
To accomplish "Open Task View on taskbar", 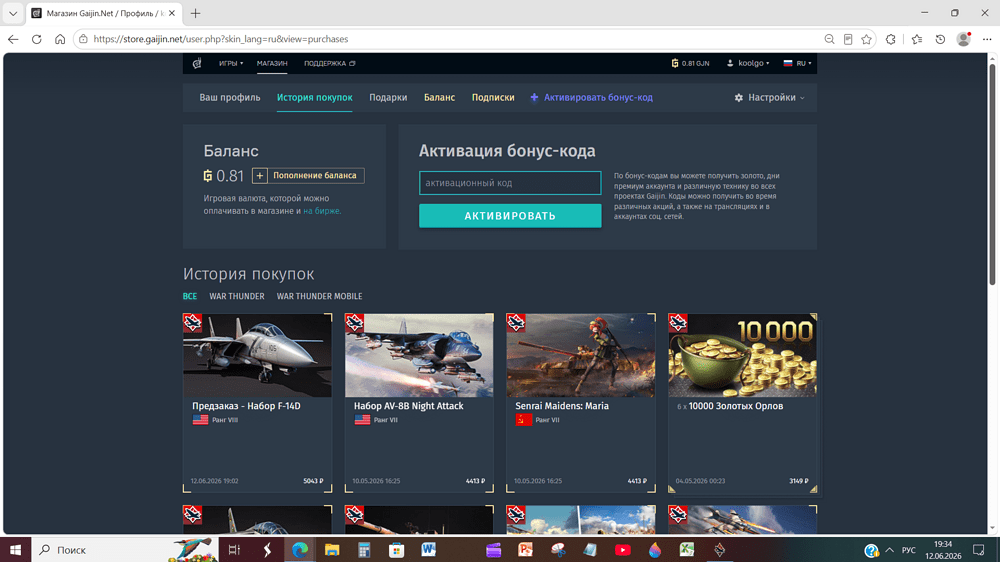I will click(234, 549).
